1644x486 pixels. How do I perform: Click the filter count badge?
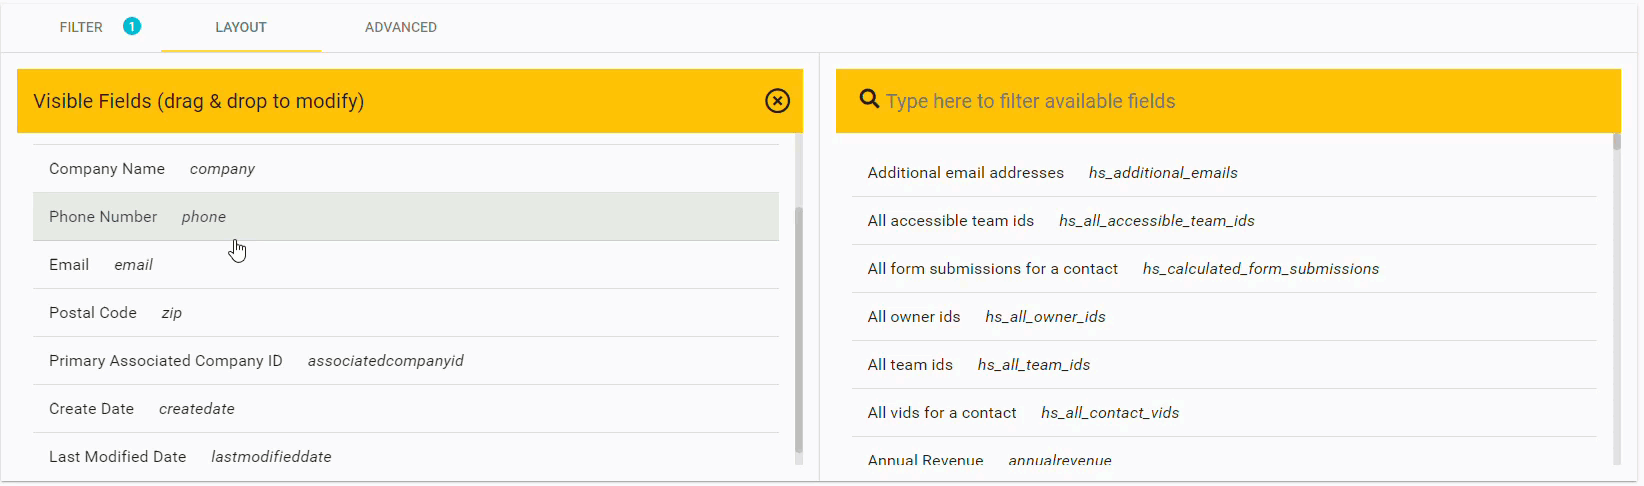pyautogui.click(x=132, y=26)
